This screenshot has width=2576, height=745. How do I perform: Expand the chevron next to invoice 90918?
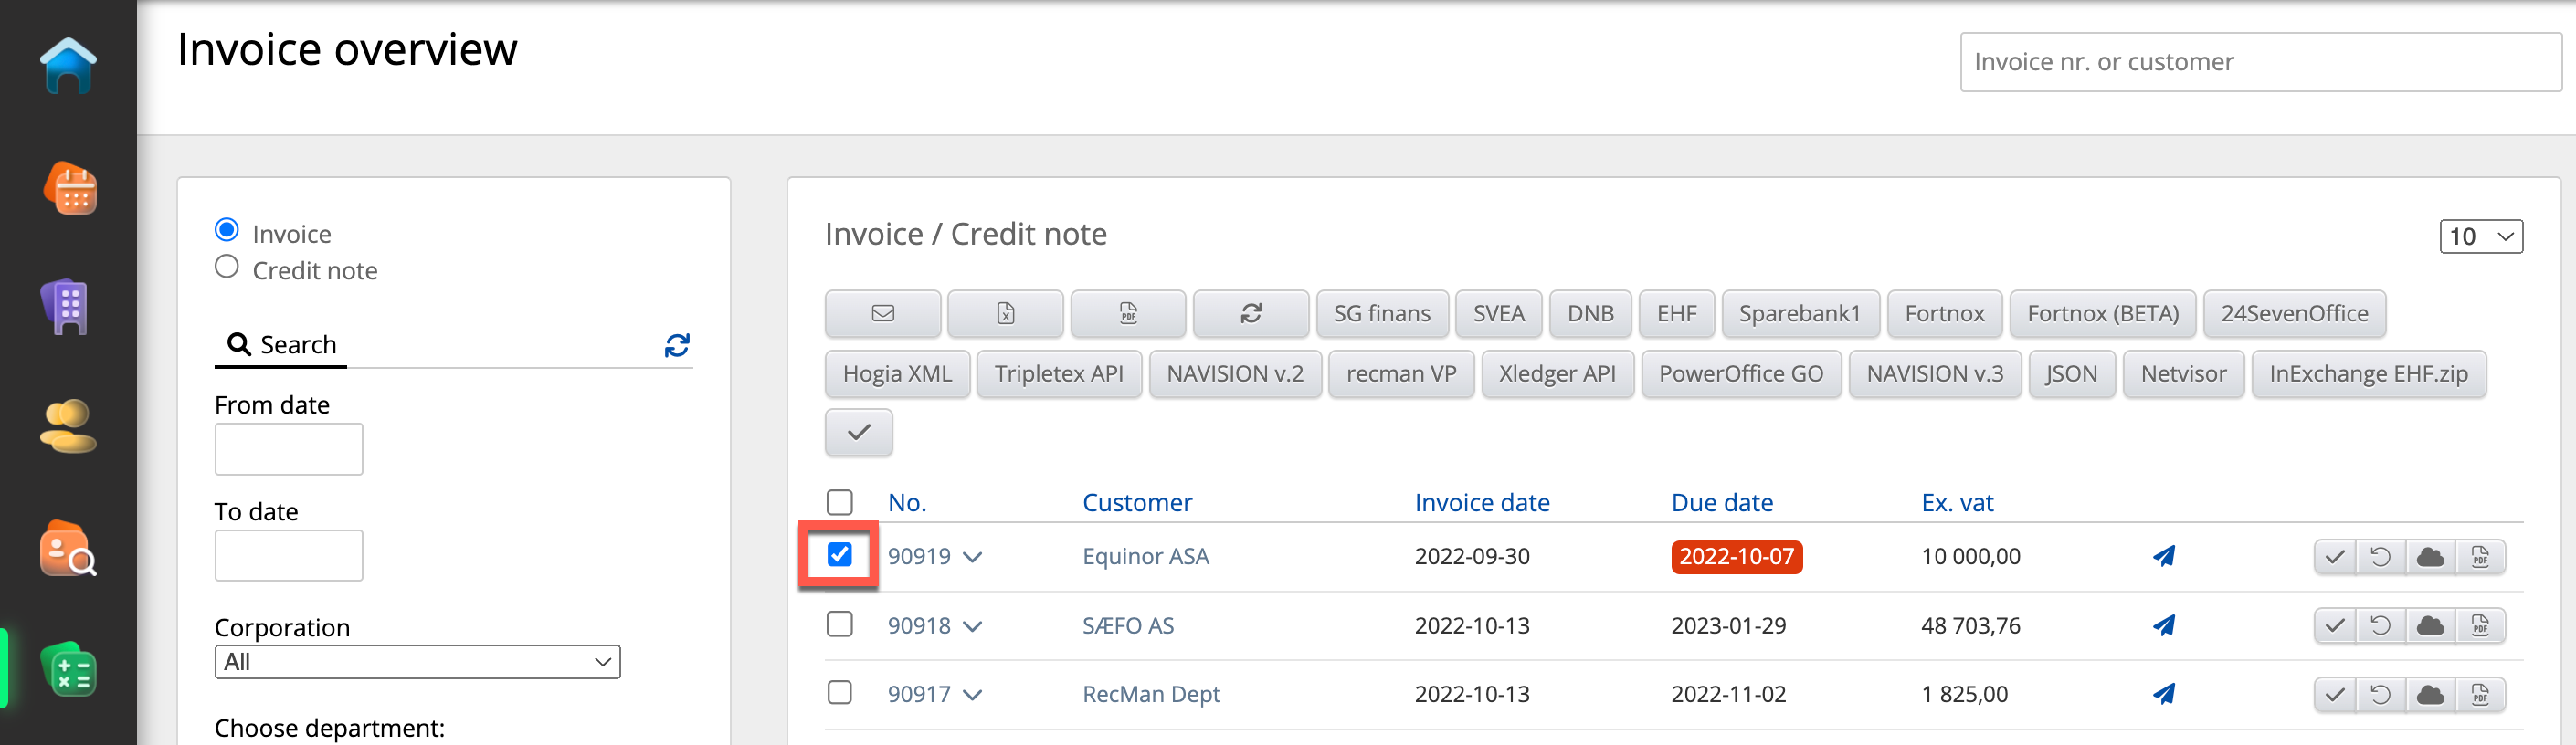click(972, 627)
